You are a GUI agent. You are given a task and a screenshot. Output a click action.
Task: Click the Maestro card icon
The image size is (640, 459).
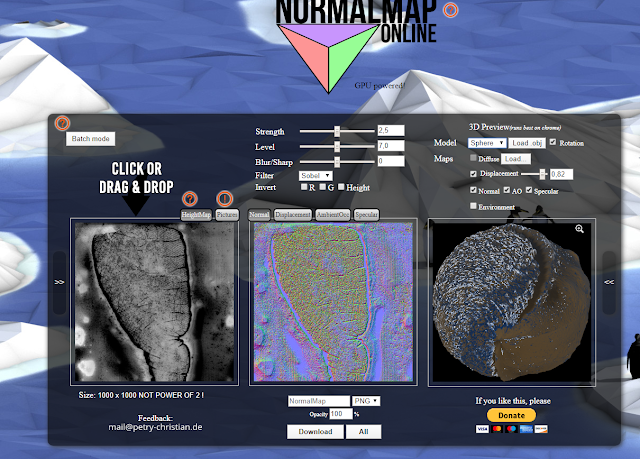click(511, 429)
